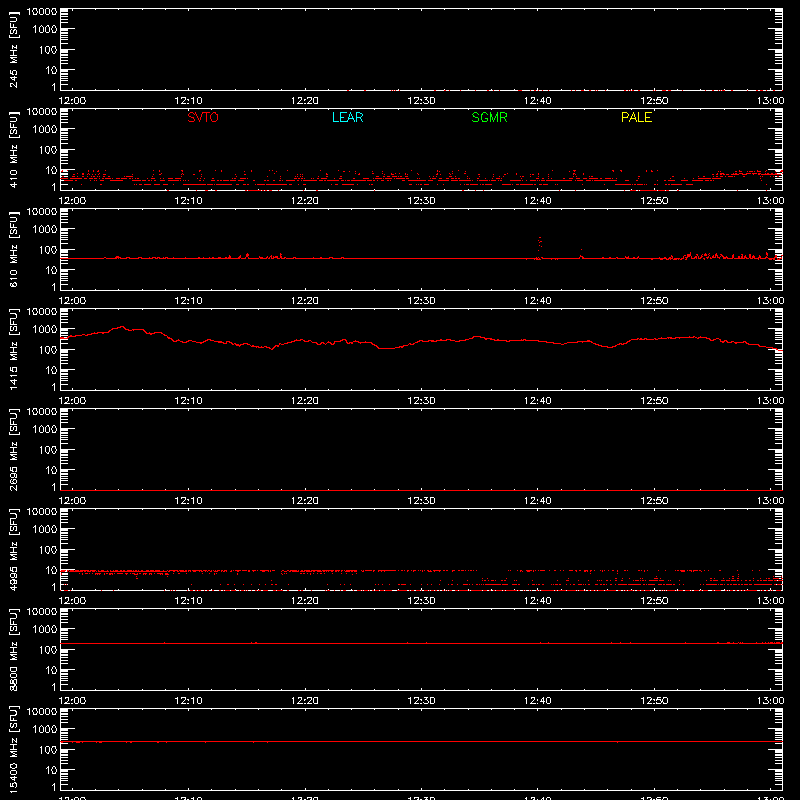Click the early flux peak in 1415 MHz curve
Image resolution: width=800 pixels, height=800 pixels.
(121, 328)
